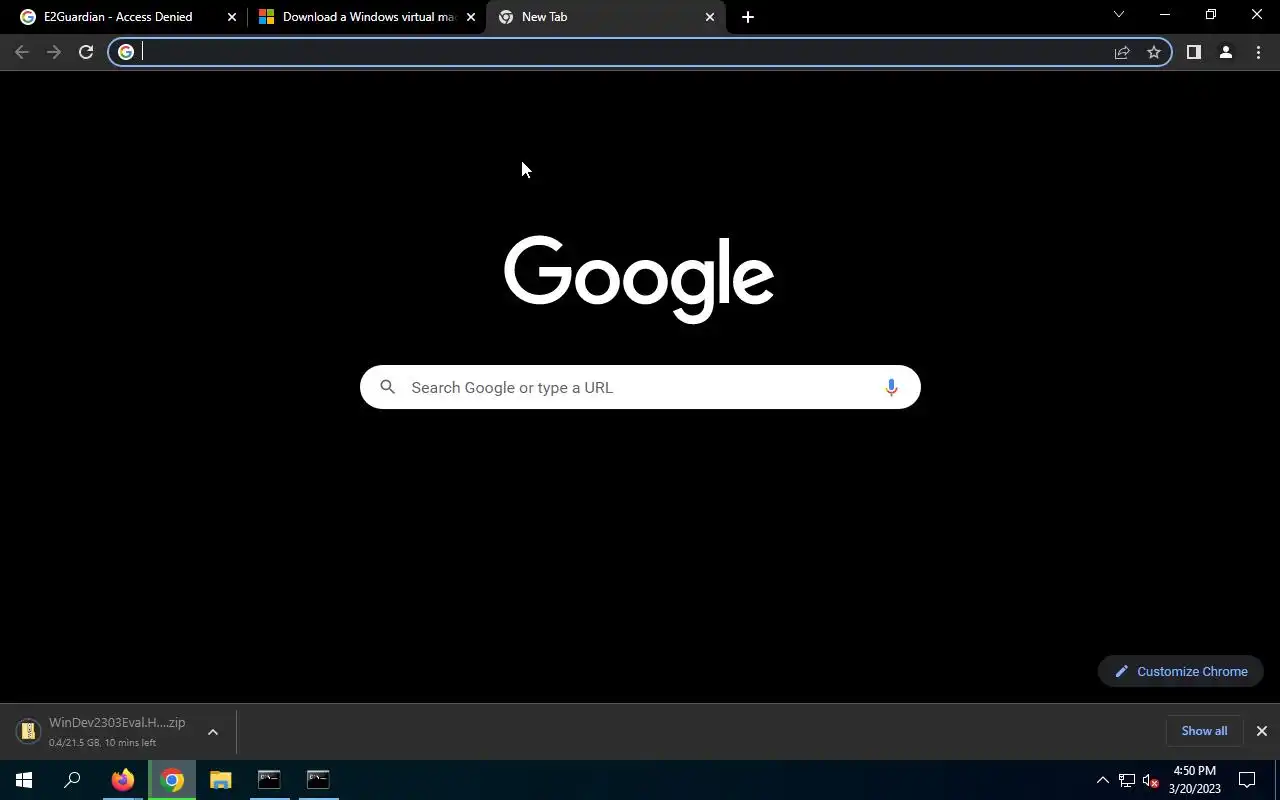Expand the tab search dropdown arrow

[1119, 14]
